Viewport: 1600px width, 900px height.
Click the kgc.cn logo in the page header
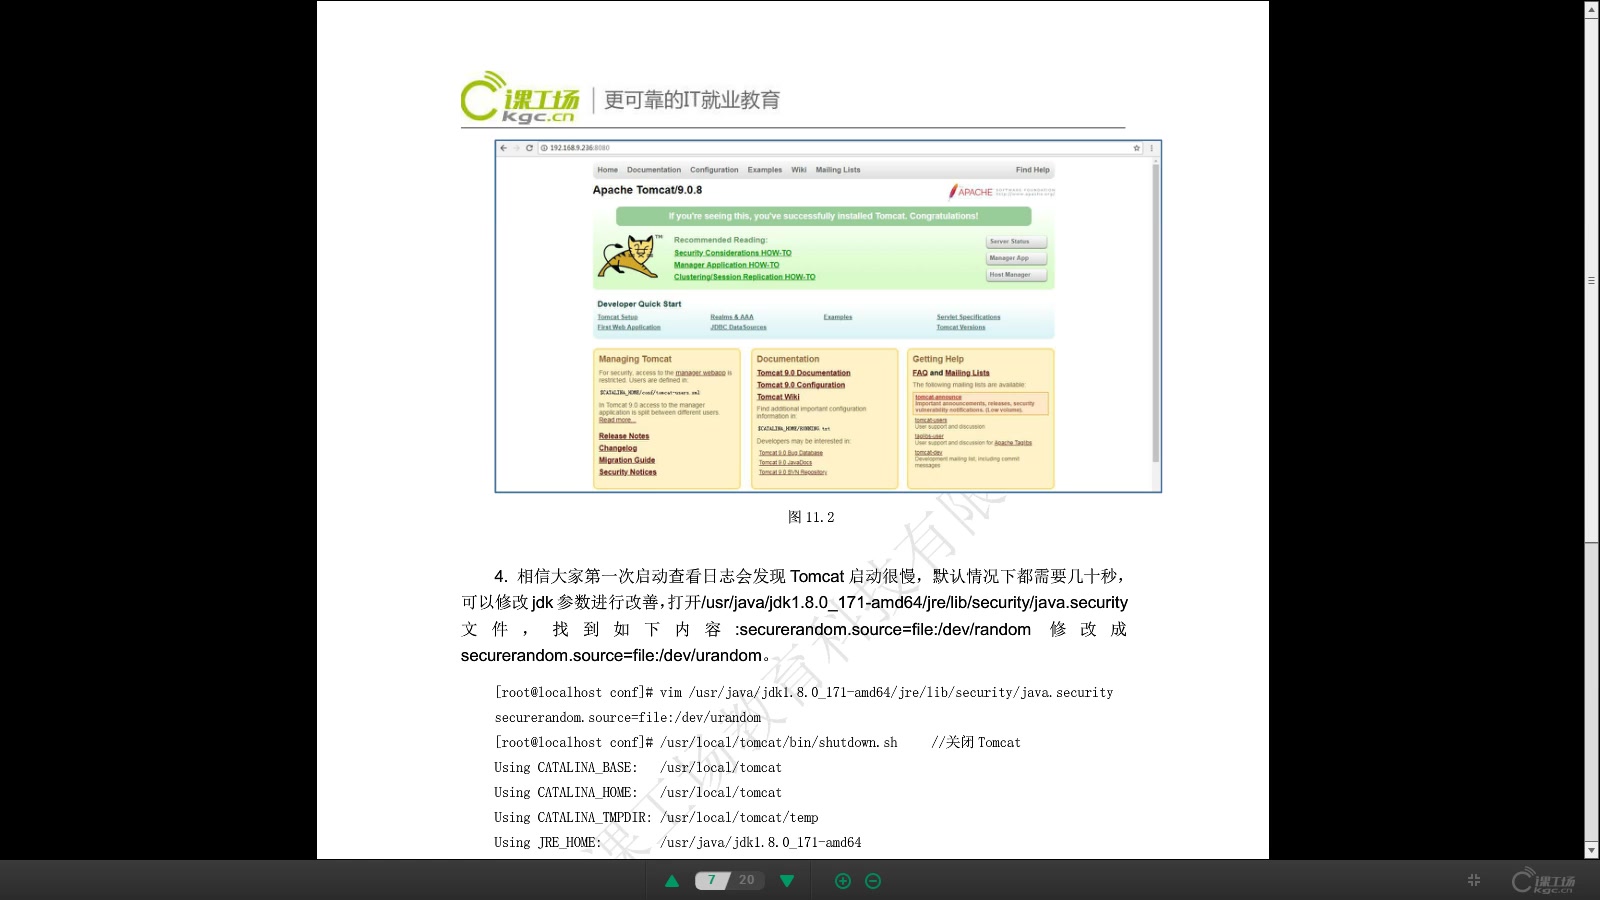[x=519, y=98]
